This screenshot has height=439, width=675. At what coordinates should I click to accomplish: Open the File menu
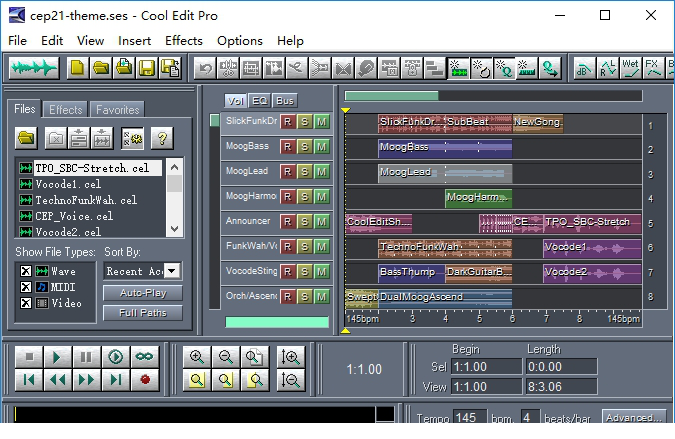(x=18, y=41)
